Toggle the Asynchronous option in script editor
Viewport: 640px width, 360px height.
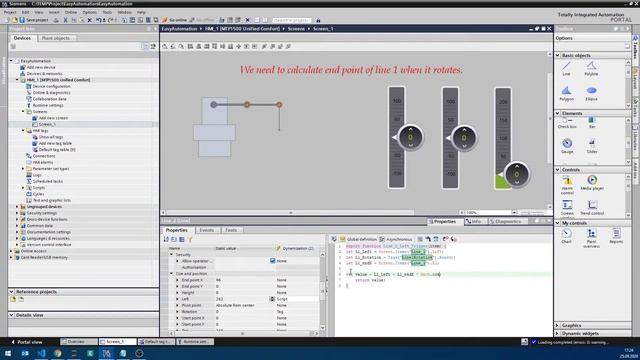pos(396,239)
